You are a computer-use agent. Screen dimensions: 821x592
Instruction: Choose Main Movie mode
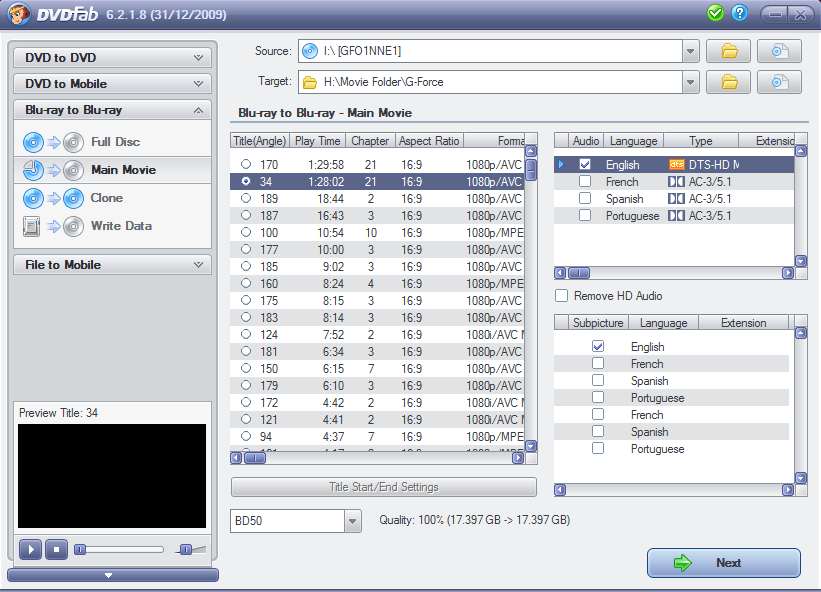coord(124,170)
